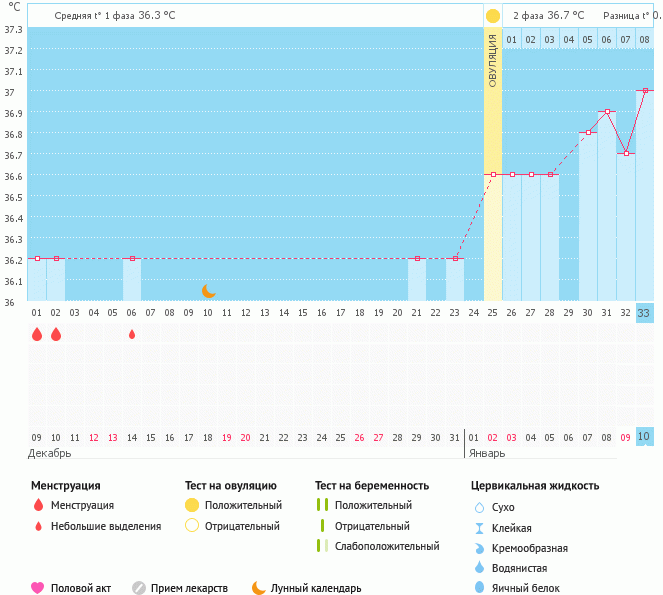Click the 'Сухо' cervical fluid legend icon

click(479, 507)
